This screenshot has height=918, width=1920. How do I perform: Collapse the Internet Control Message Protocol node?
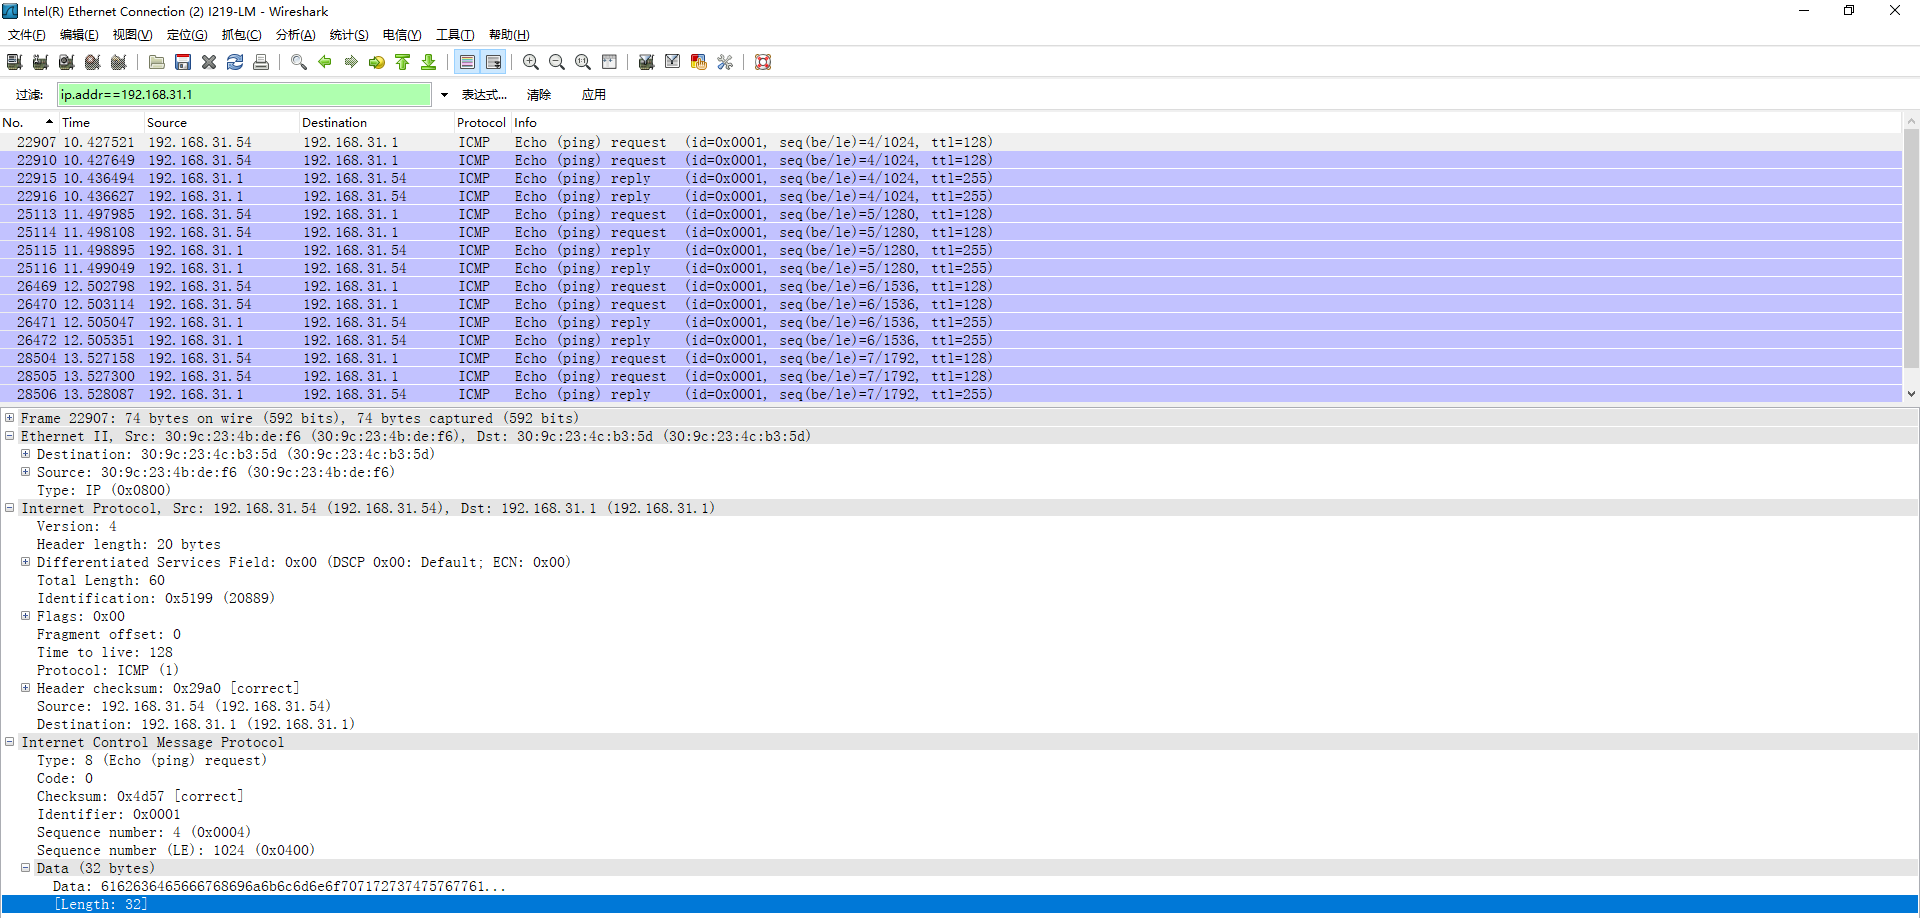(10, 742)
